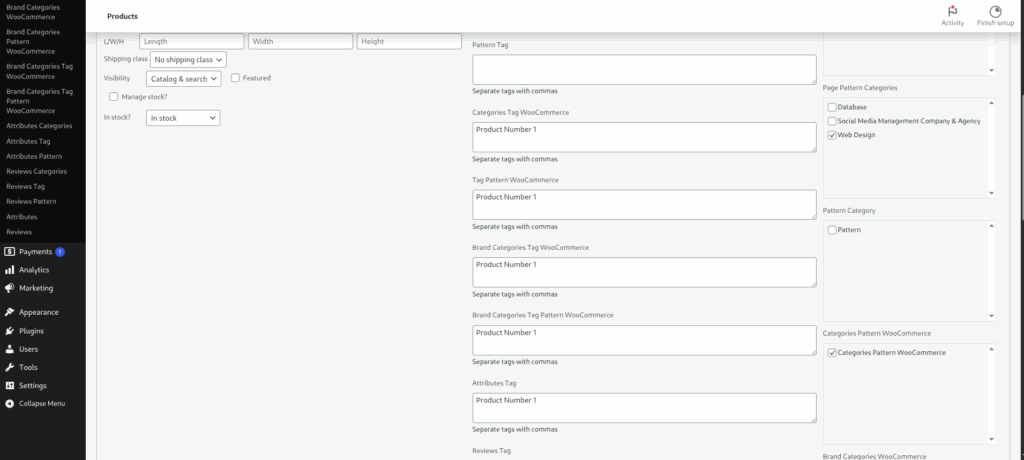The height and width of the screenshot is (460, 1024).
Task: Check Social Media Management Company & Agency
Action: tap(832, 121)
